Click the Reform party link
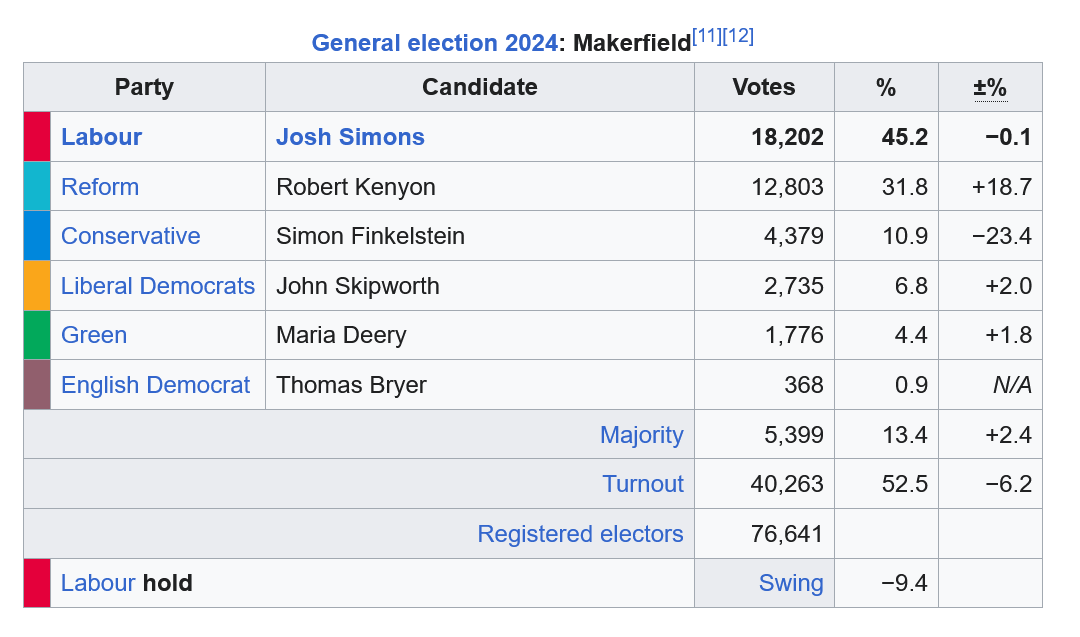 (100, 187)
